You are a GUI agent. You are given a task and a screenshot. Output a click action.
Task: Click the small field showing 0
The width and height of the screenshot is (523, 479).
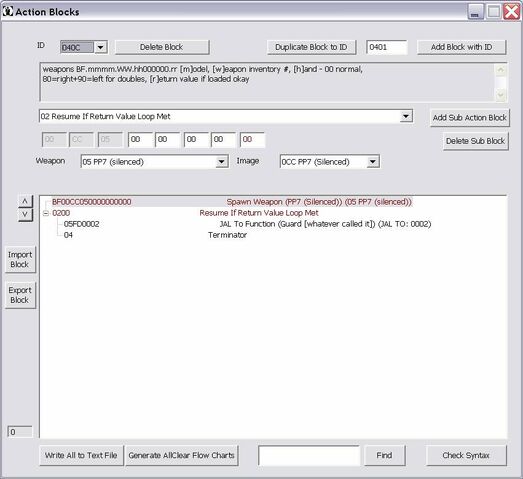[x=20, y=432]
